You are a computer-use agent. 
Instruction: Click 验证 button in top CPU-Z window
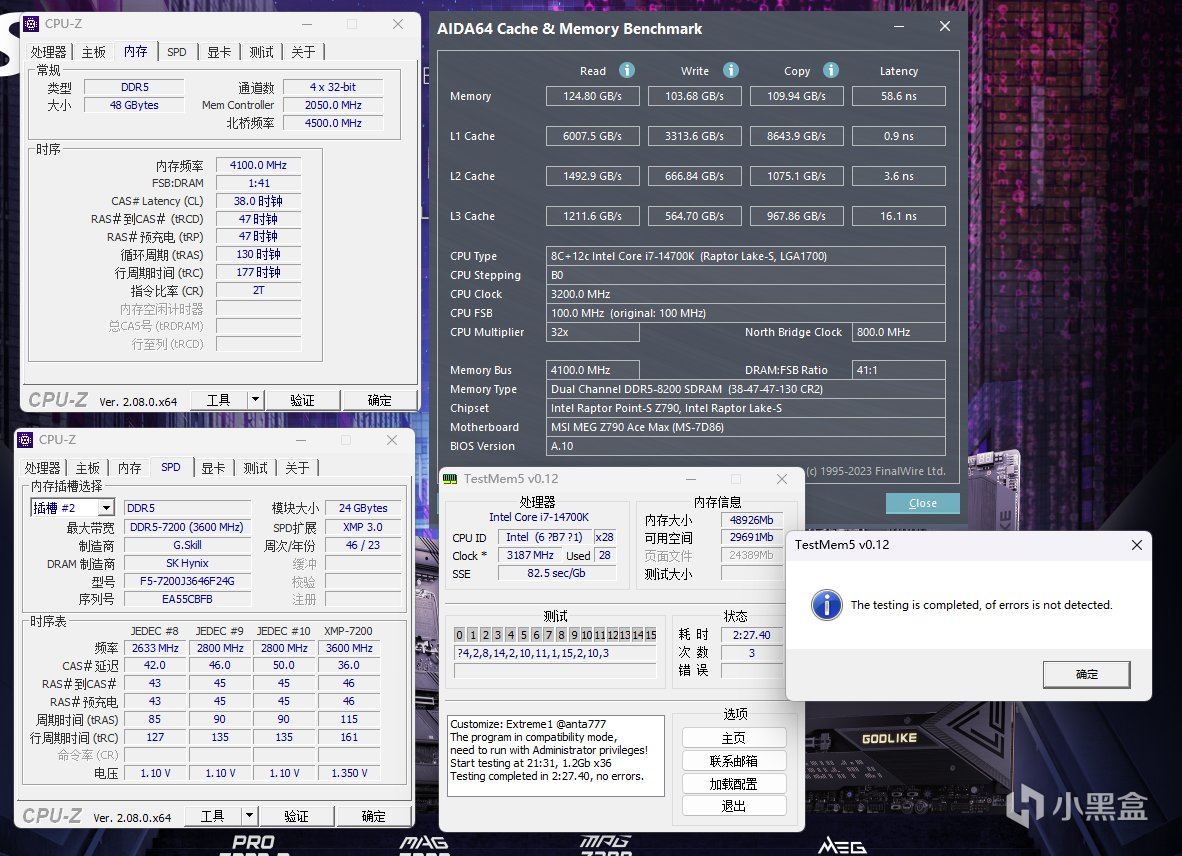302,400
